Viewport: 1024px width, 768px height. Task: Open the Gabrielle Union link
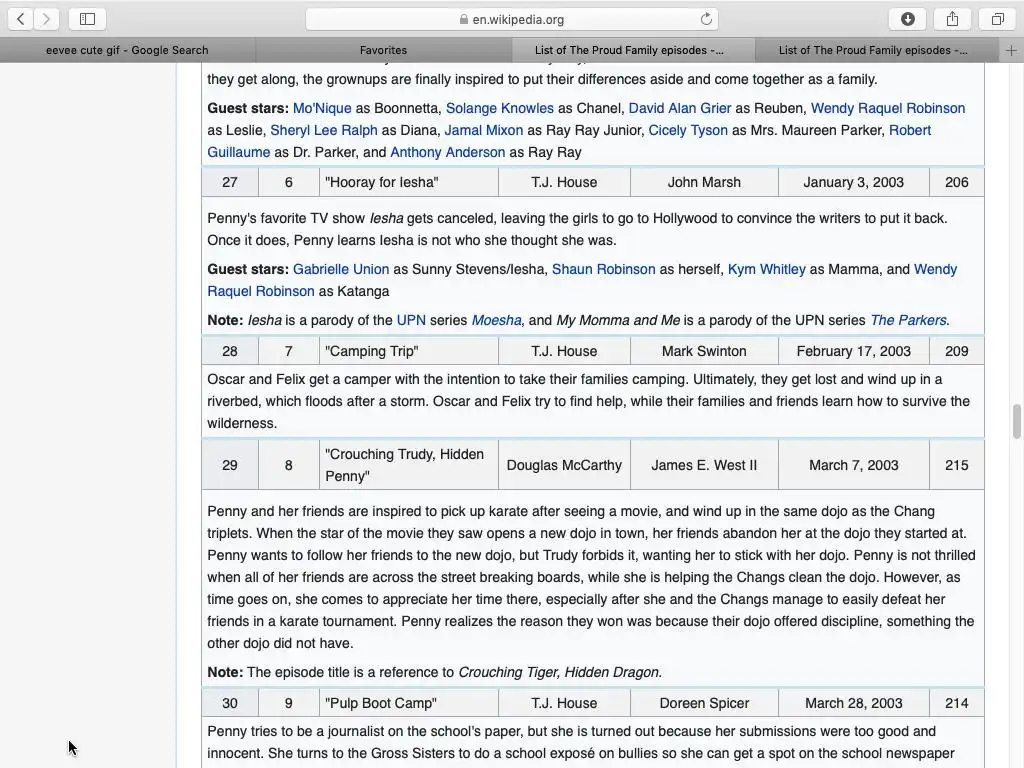point(341,270)
